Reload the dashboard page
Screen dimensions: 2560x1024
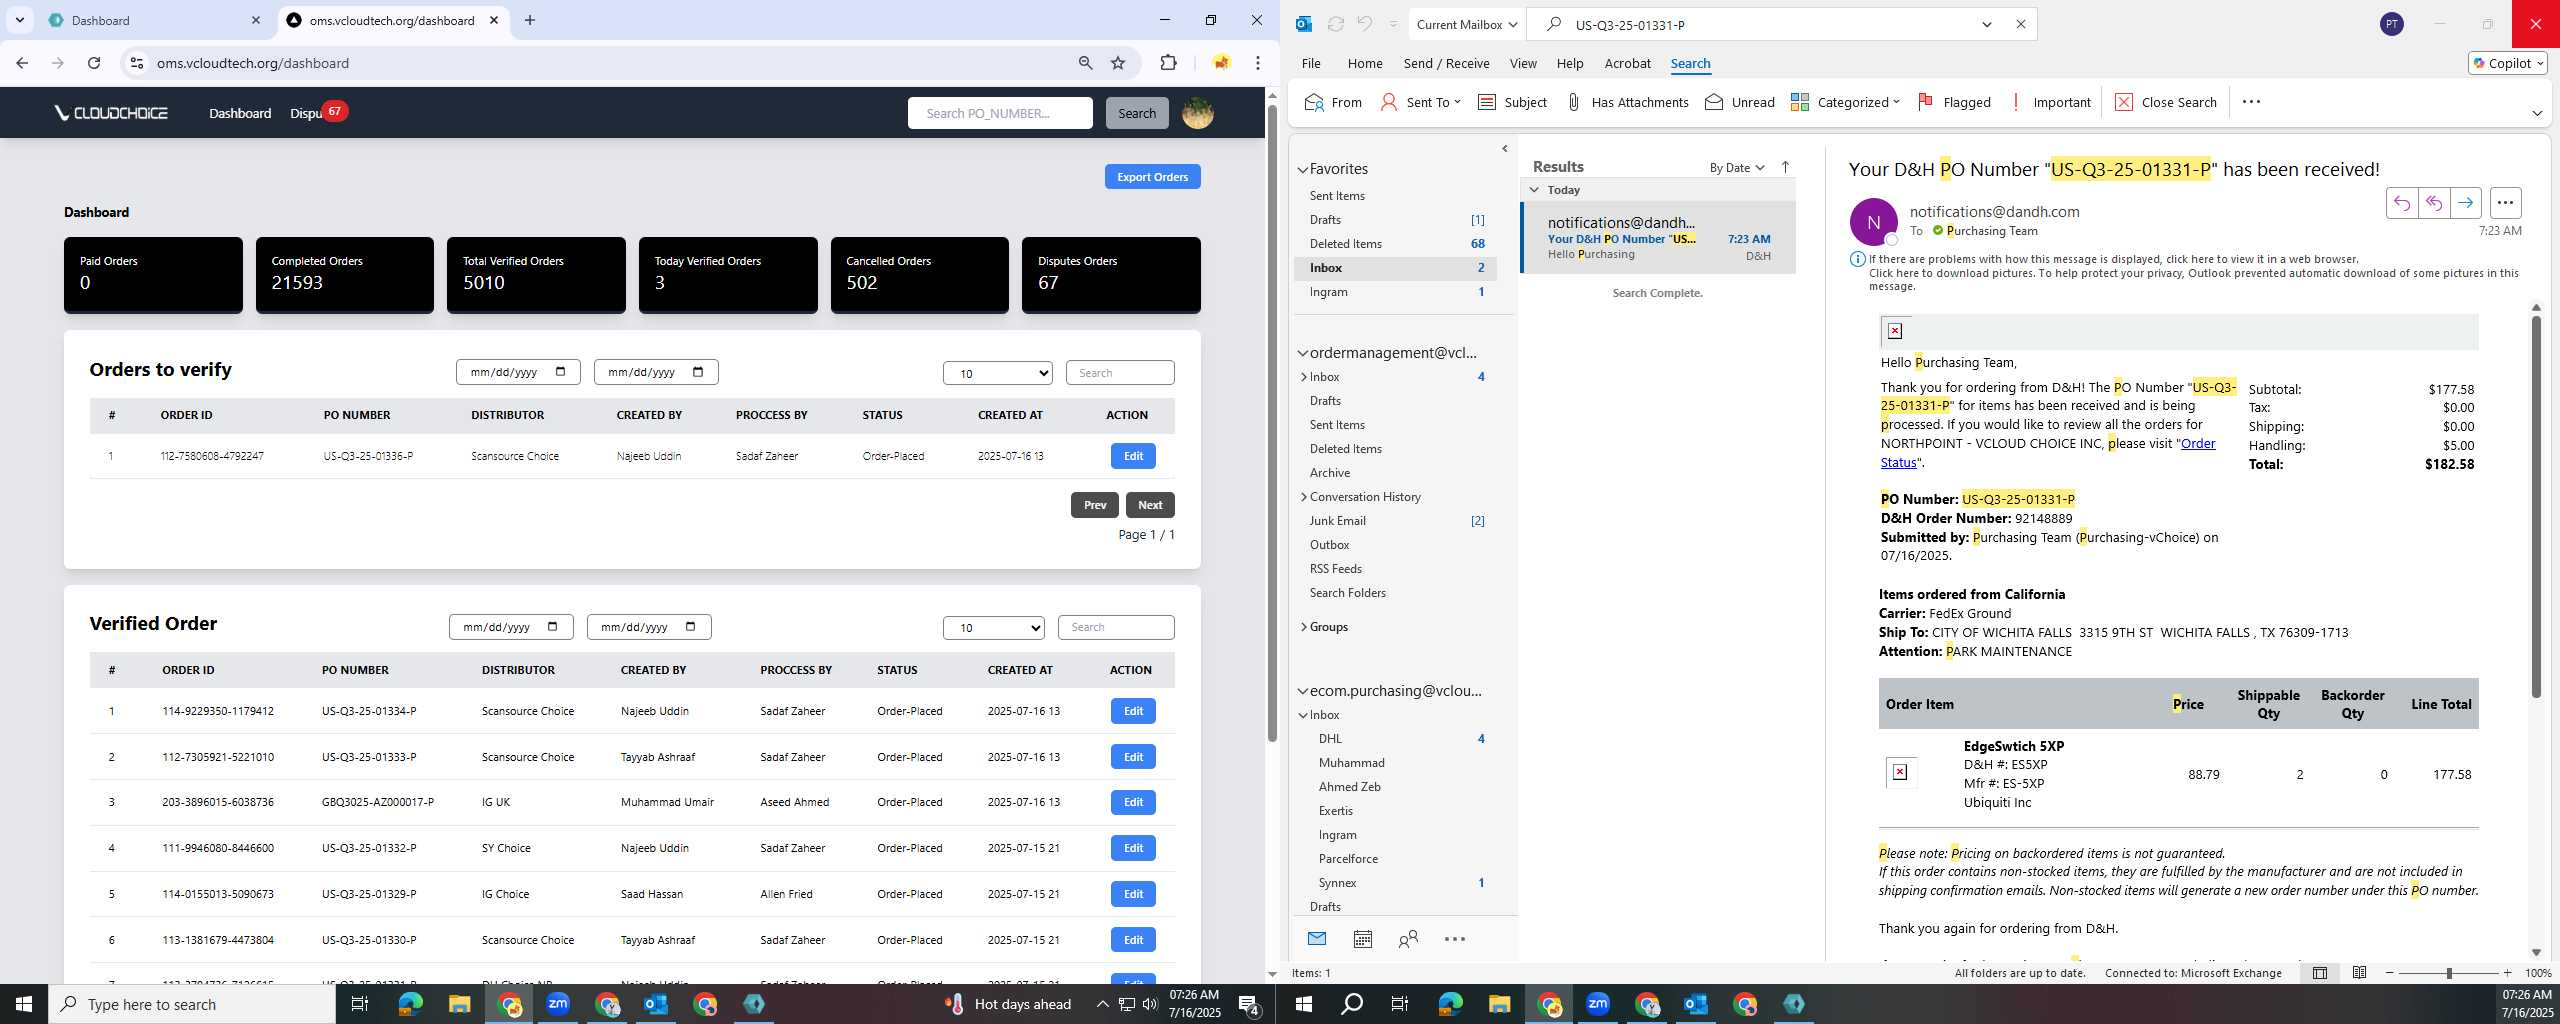(x=94, y=63)
